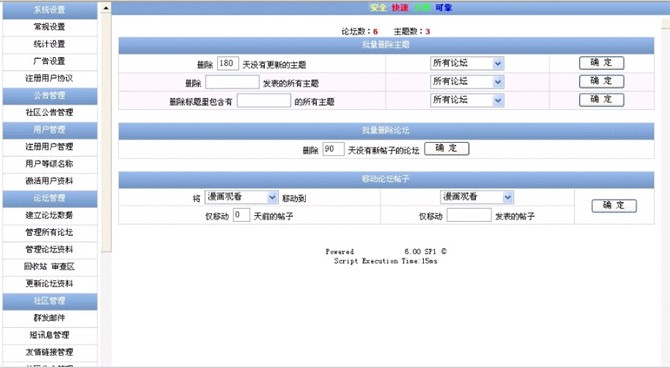Expand forum dropdown in title-contains row
670x368 pixels.
point(467,100)
